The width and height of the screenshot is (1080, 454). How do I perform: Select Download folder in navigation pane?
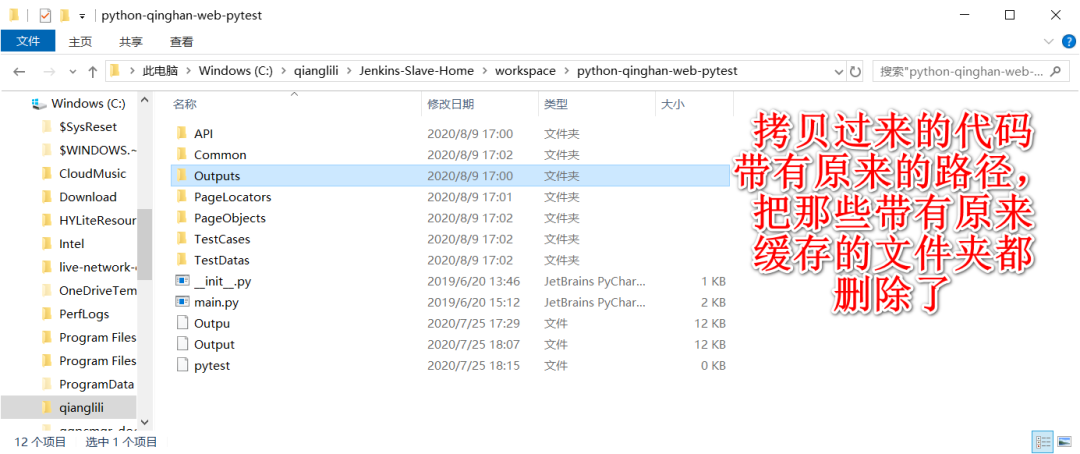point(87,197)
